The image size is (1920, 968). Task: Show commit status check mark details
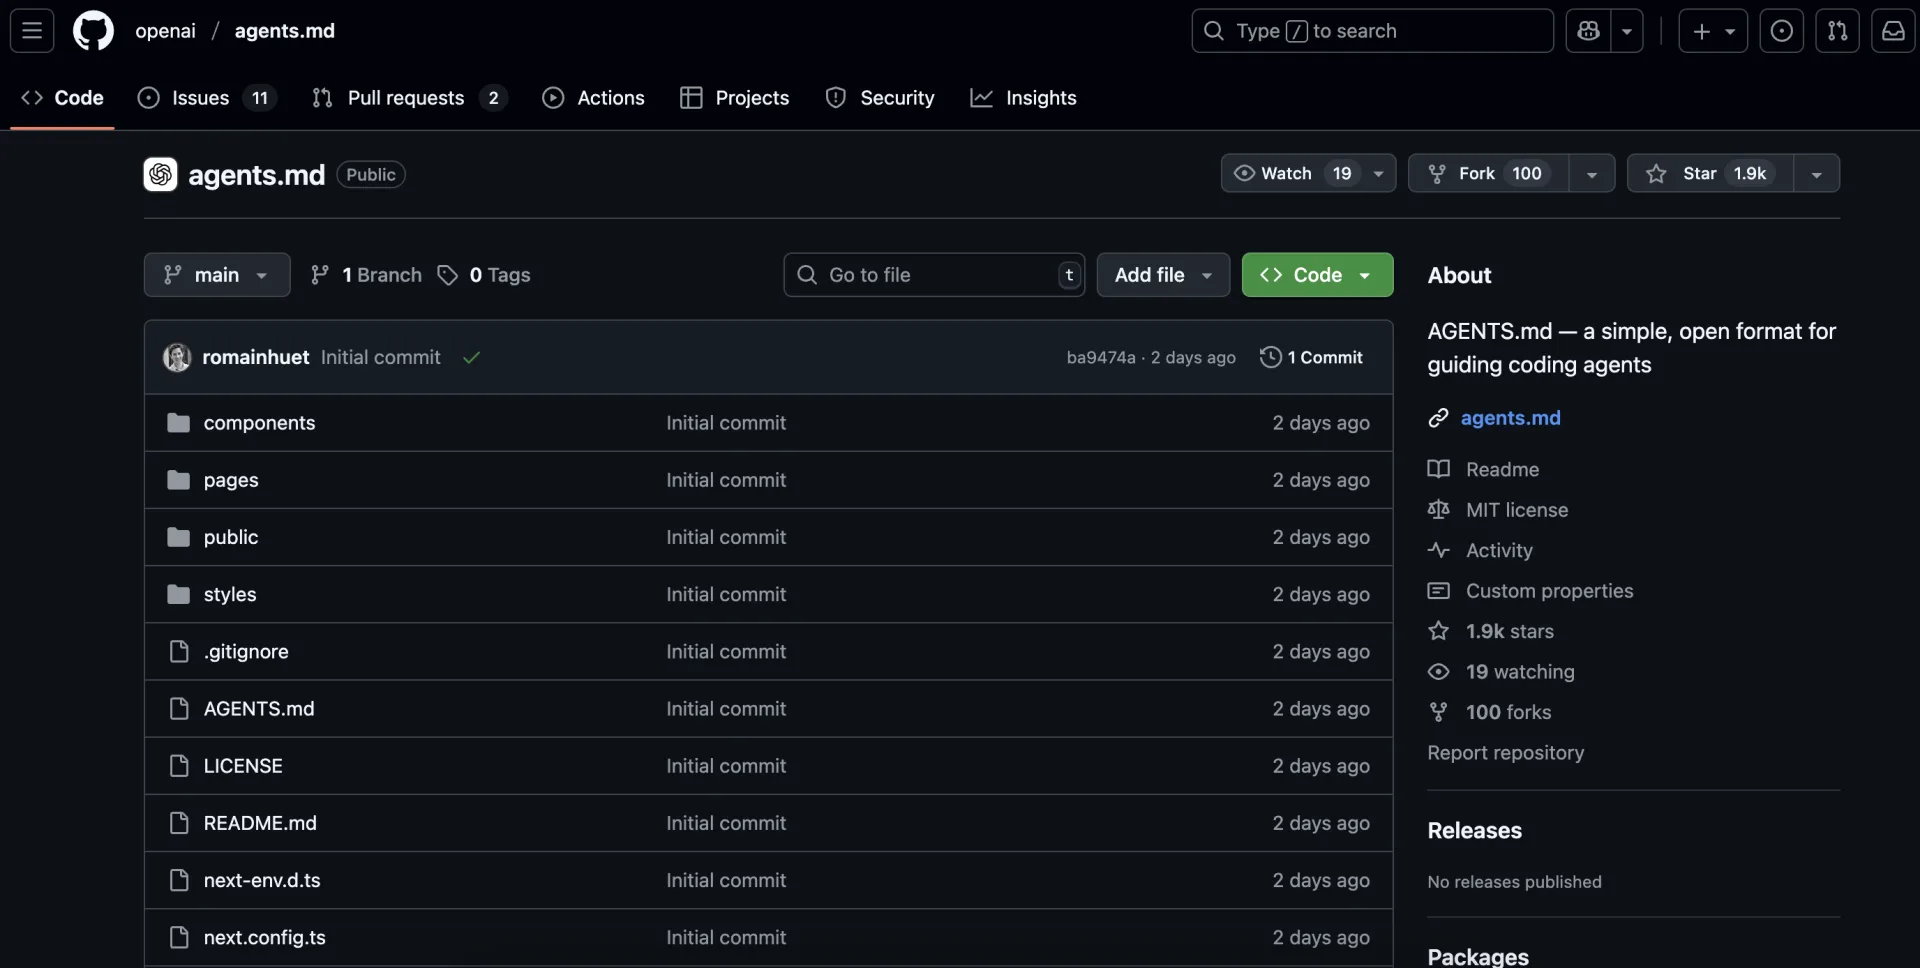click(471, 357)
